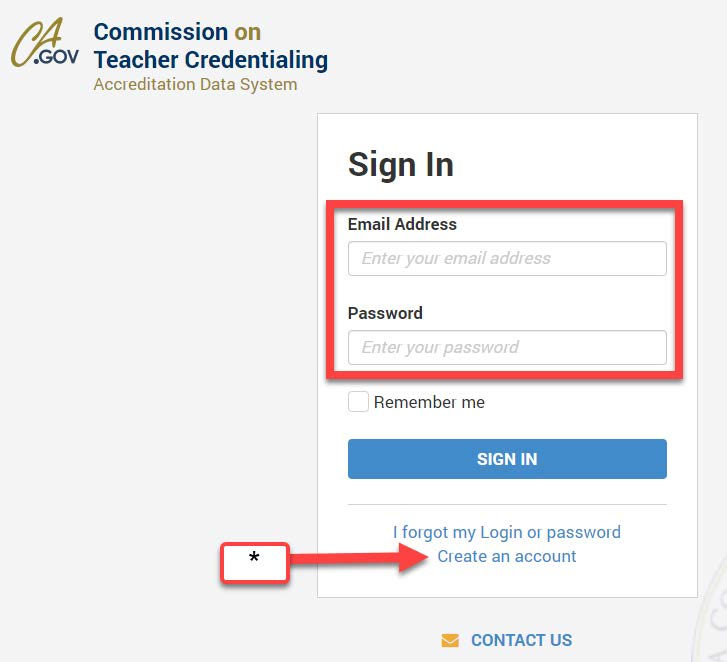This screenshot has height=662, width=727.
Task: Follow the "Create an account" link
Action: 507,556
